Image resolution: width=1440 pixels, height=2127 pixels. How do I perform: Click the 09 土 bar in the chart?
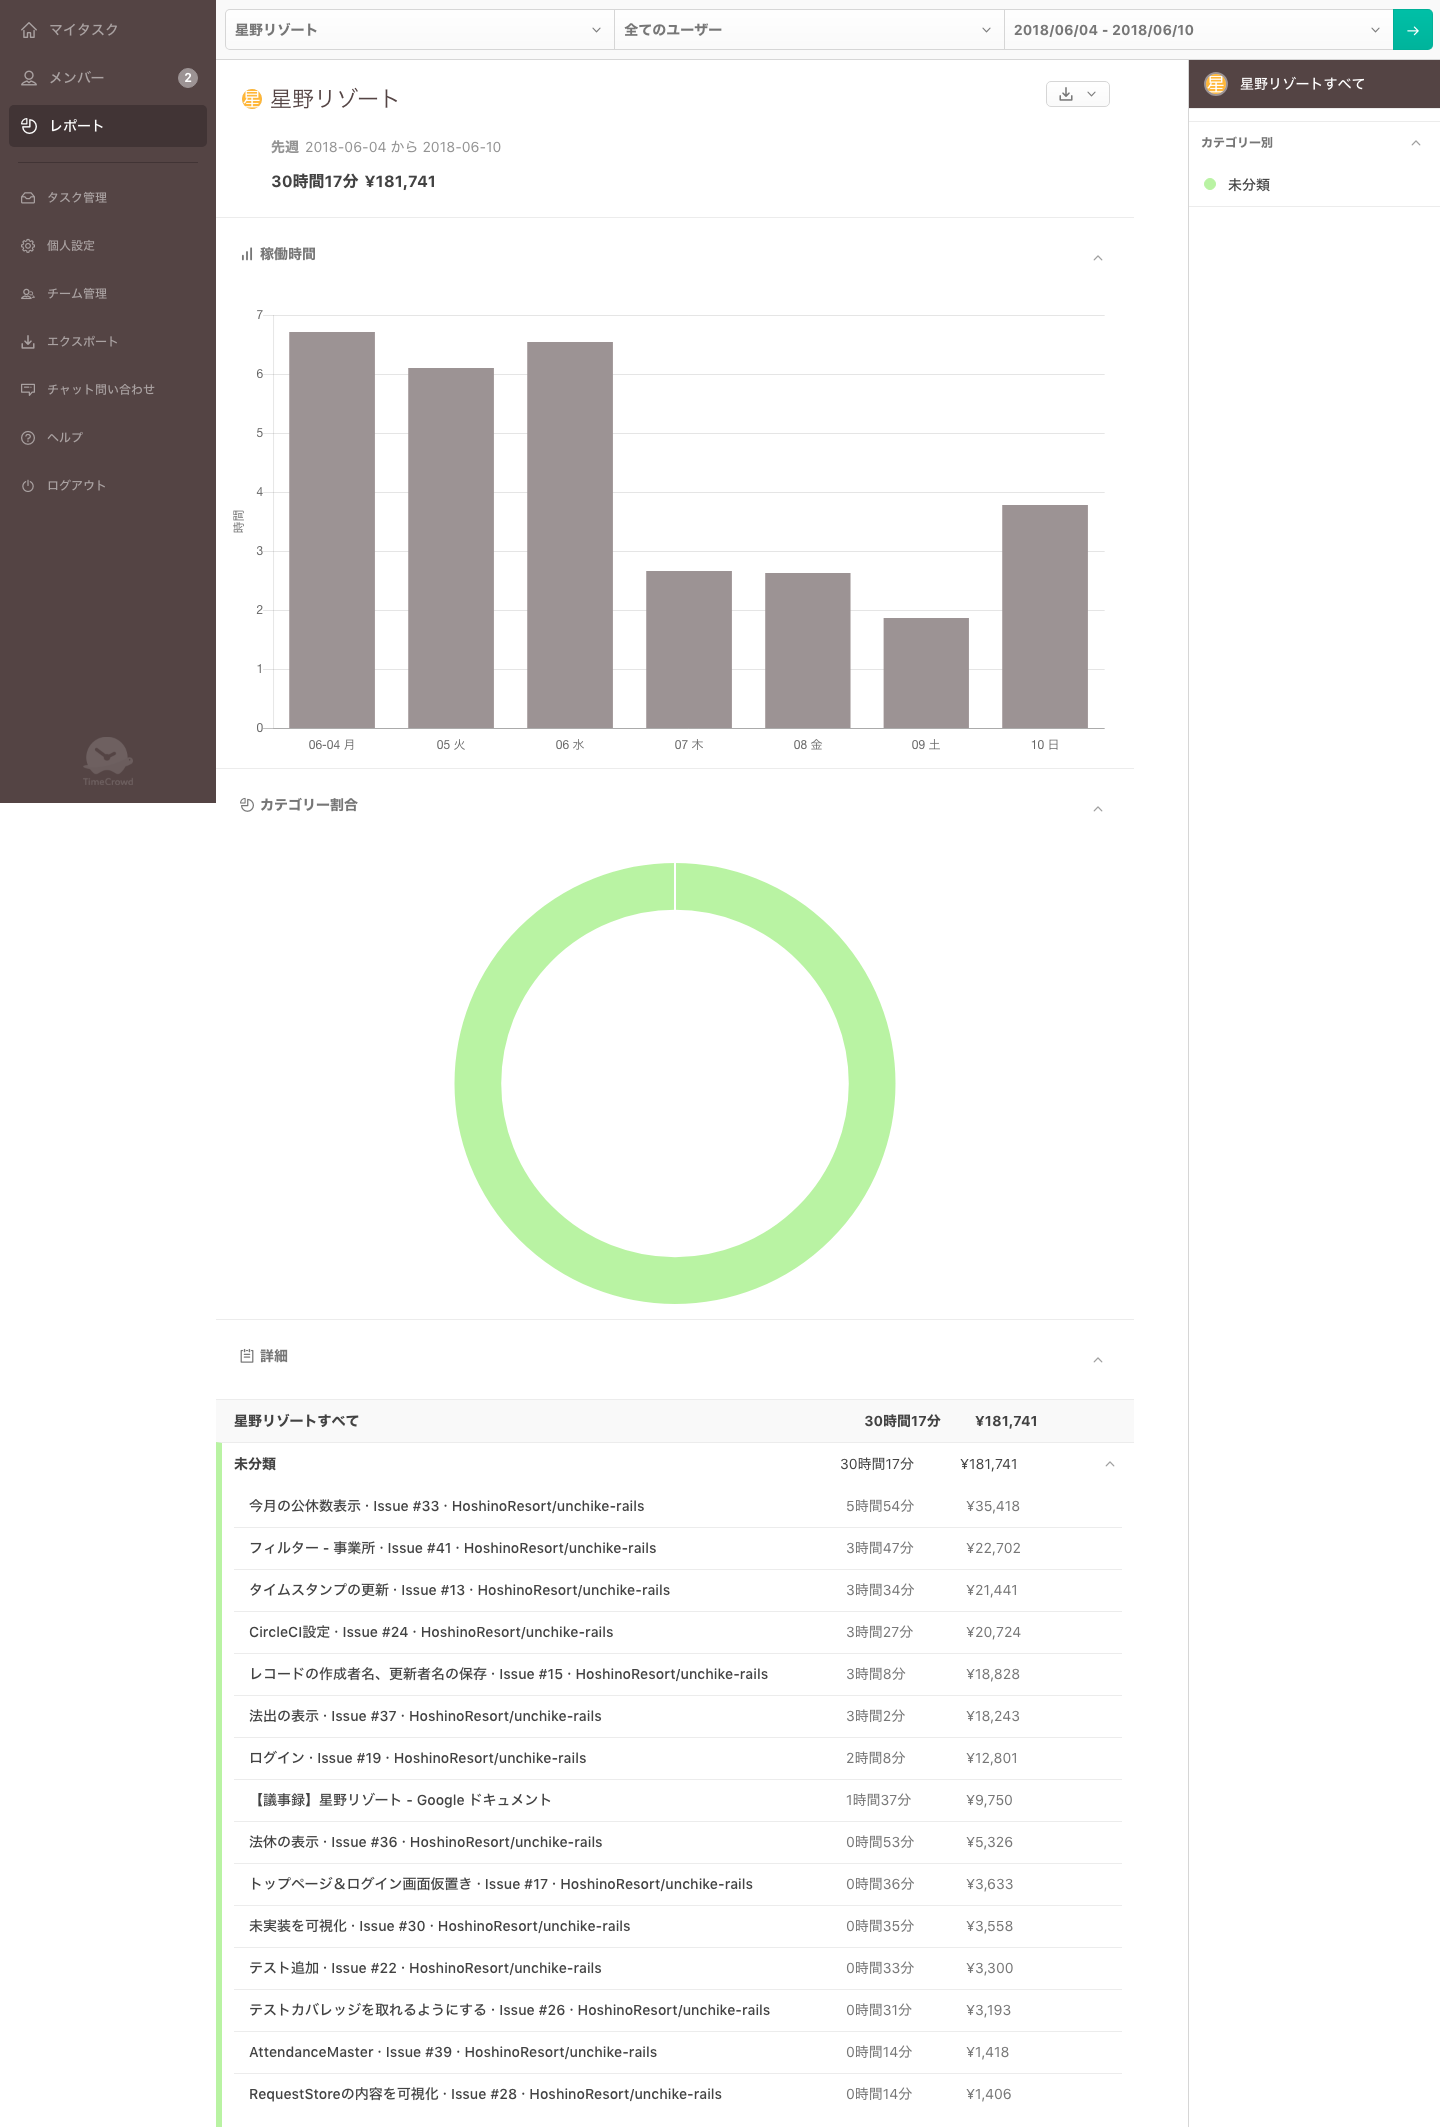coord(926,673)
